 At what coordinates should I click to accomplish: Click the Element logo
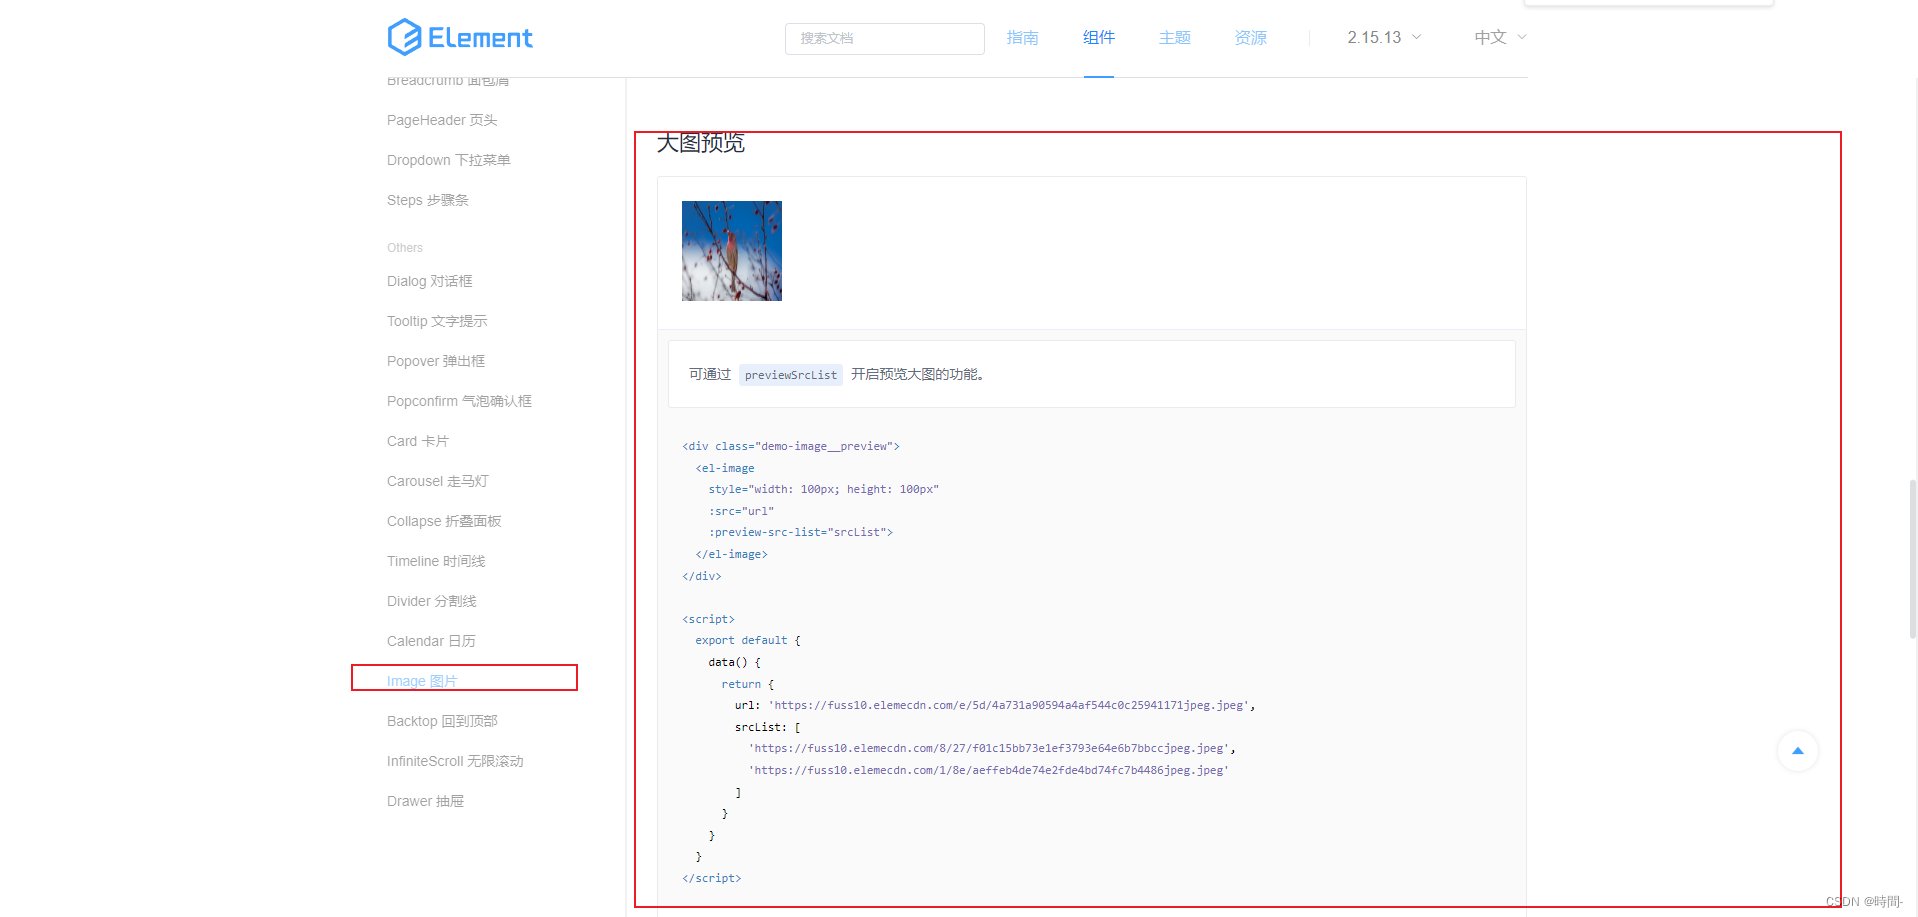[460, 37]
